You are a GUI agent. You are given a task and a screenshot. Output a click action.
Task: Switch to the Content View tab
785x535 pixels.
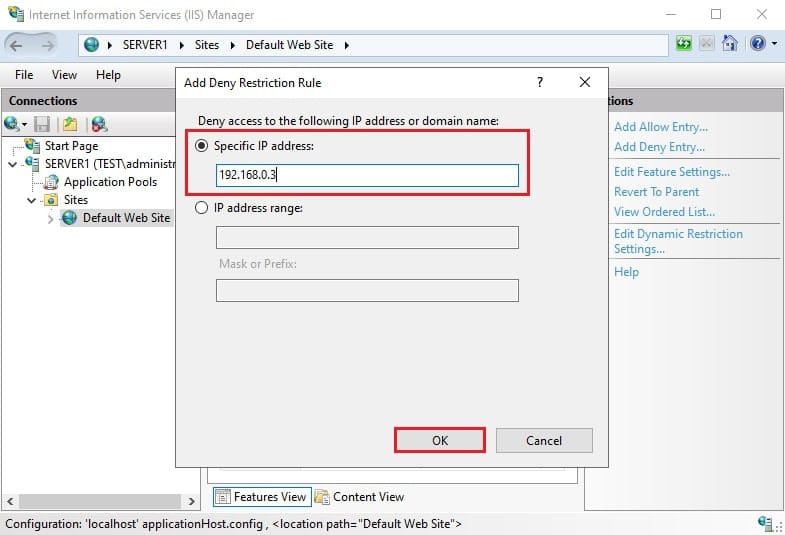[359, 496]
